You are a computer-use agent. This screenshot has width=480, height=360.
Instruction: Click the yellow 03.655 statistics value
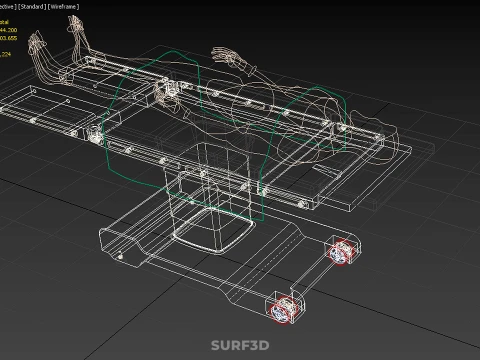tap(8, 38)
